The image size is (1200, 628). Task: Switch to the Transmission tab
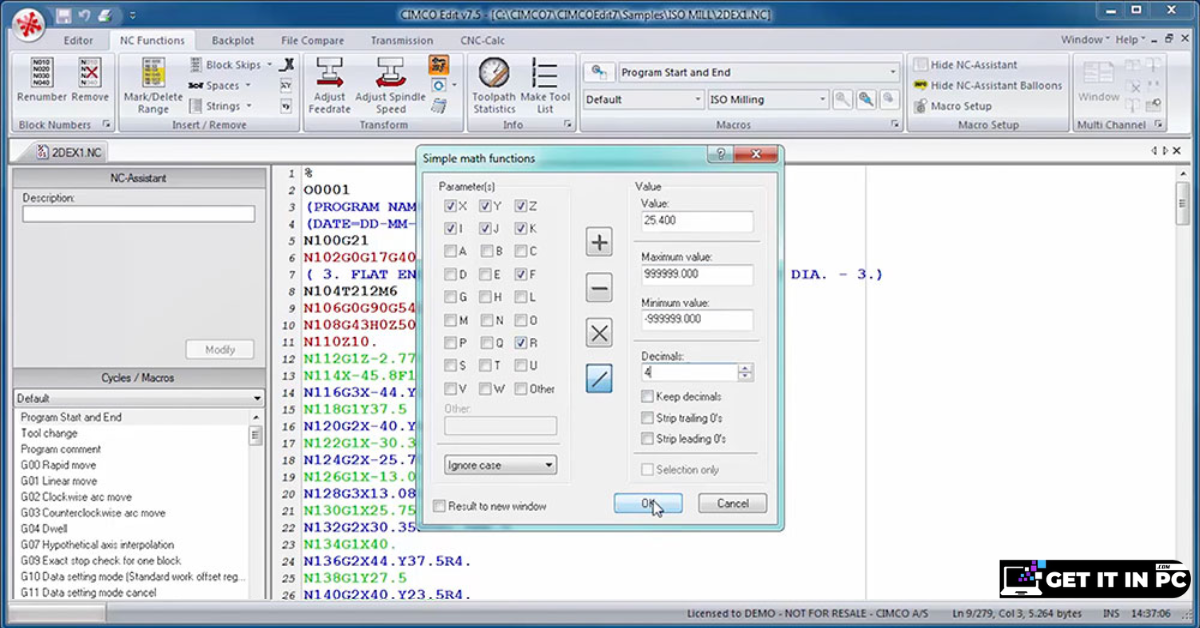pos(402,41)
